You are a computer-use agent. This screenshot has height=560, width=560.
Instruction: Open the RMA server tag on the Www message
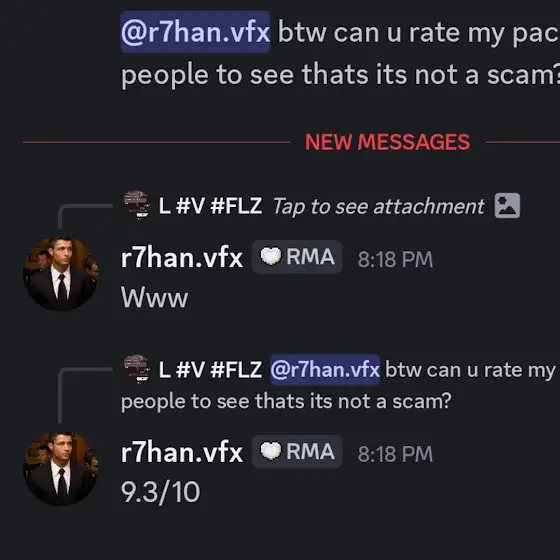[297, 257]
